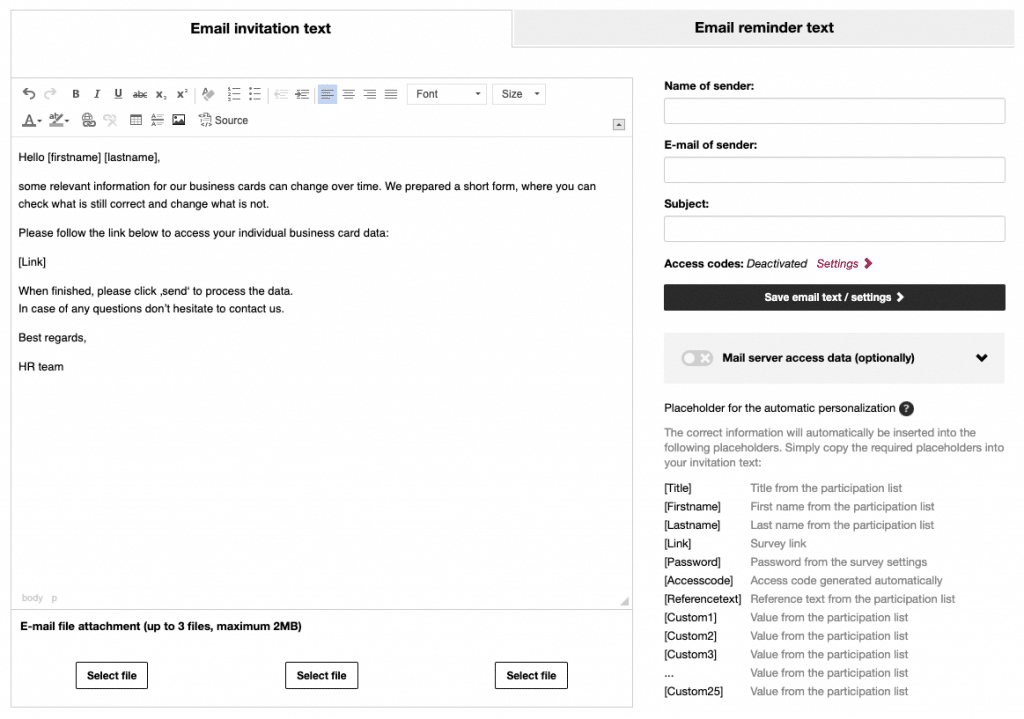
Task: Toggle underline formatting
Action: click(x=118, y=94)
